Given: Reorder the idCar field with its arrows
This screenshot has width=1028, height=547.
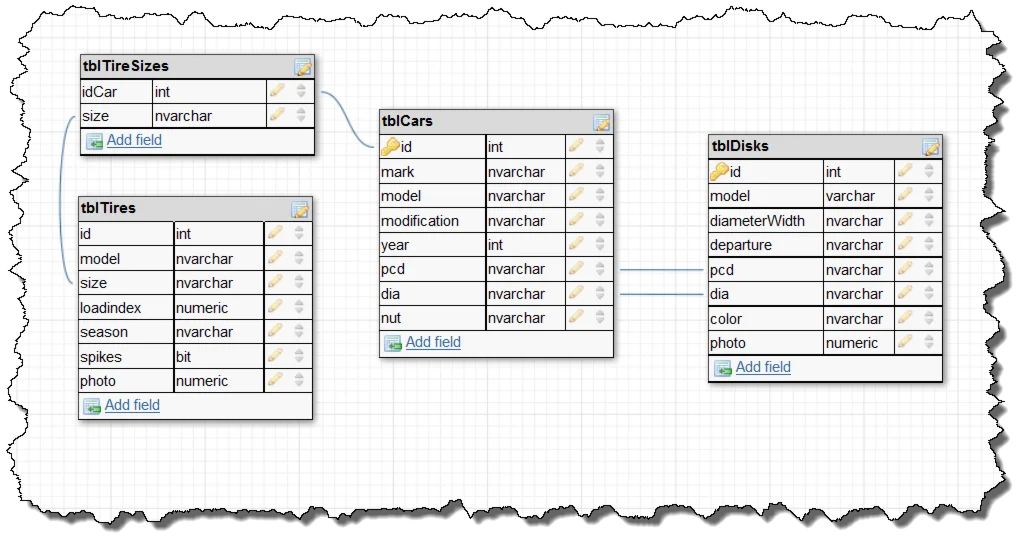Looking at the screenshot, I should click(x=301, y=91).
